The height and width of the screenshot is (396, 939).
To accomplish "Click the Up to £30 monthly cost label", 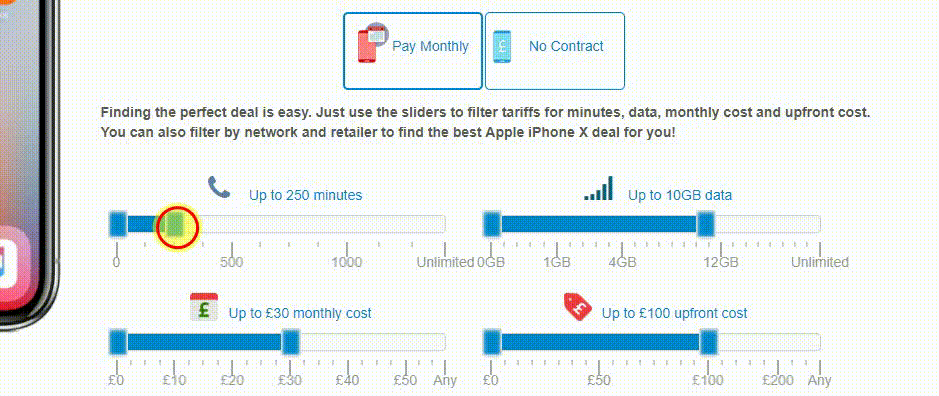I will [300, 313].
